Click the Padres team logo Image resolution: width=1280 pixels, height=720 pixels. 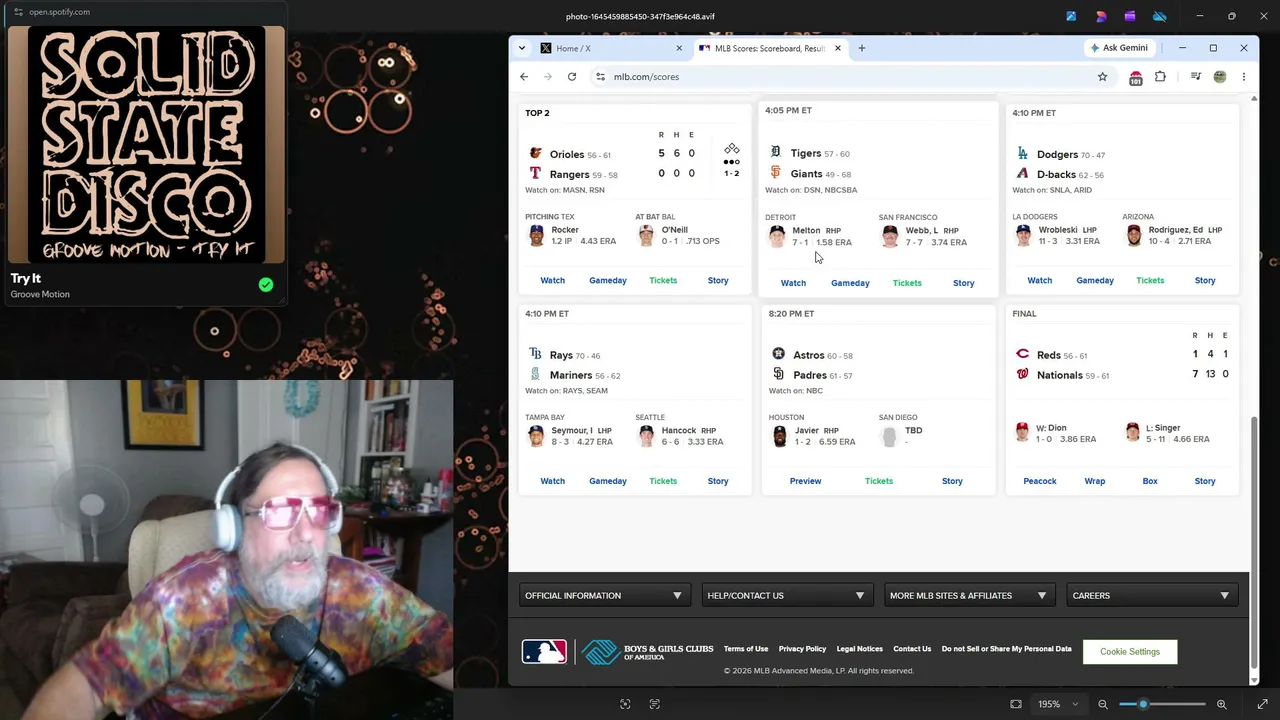pyautogui.click(x=779, y=375)
